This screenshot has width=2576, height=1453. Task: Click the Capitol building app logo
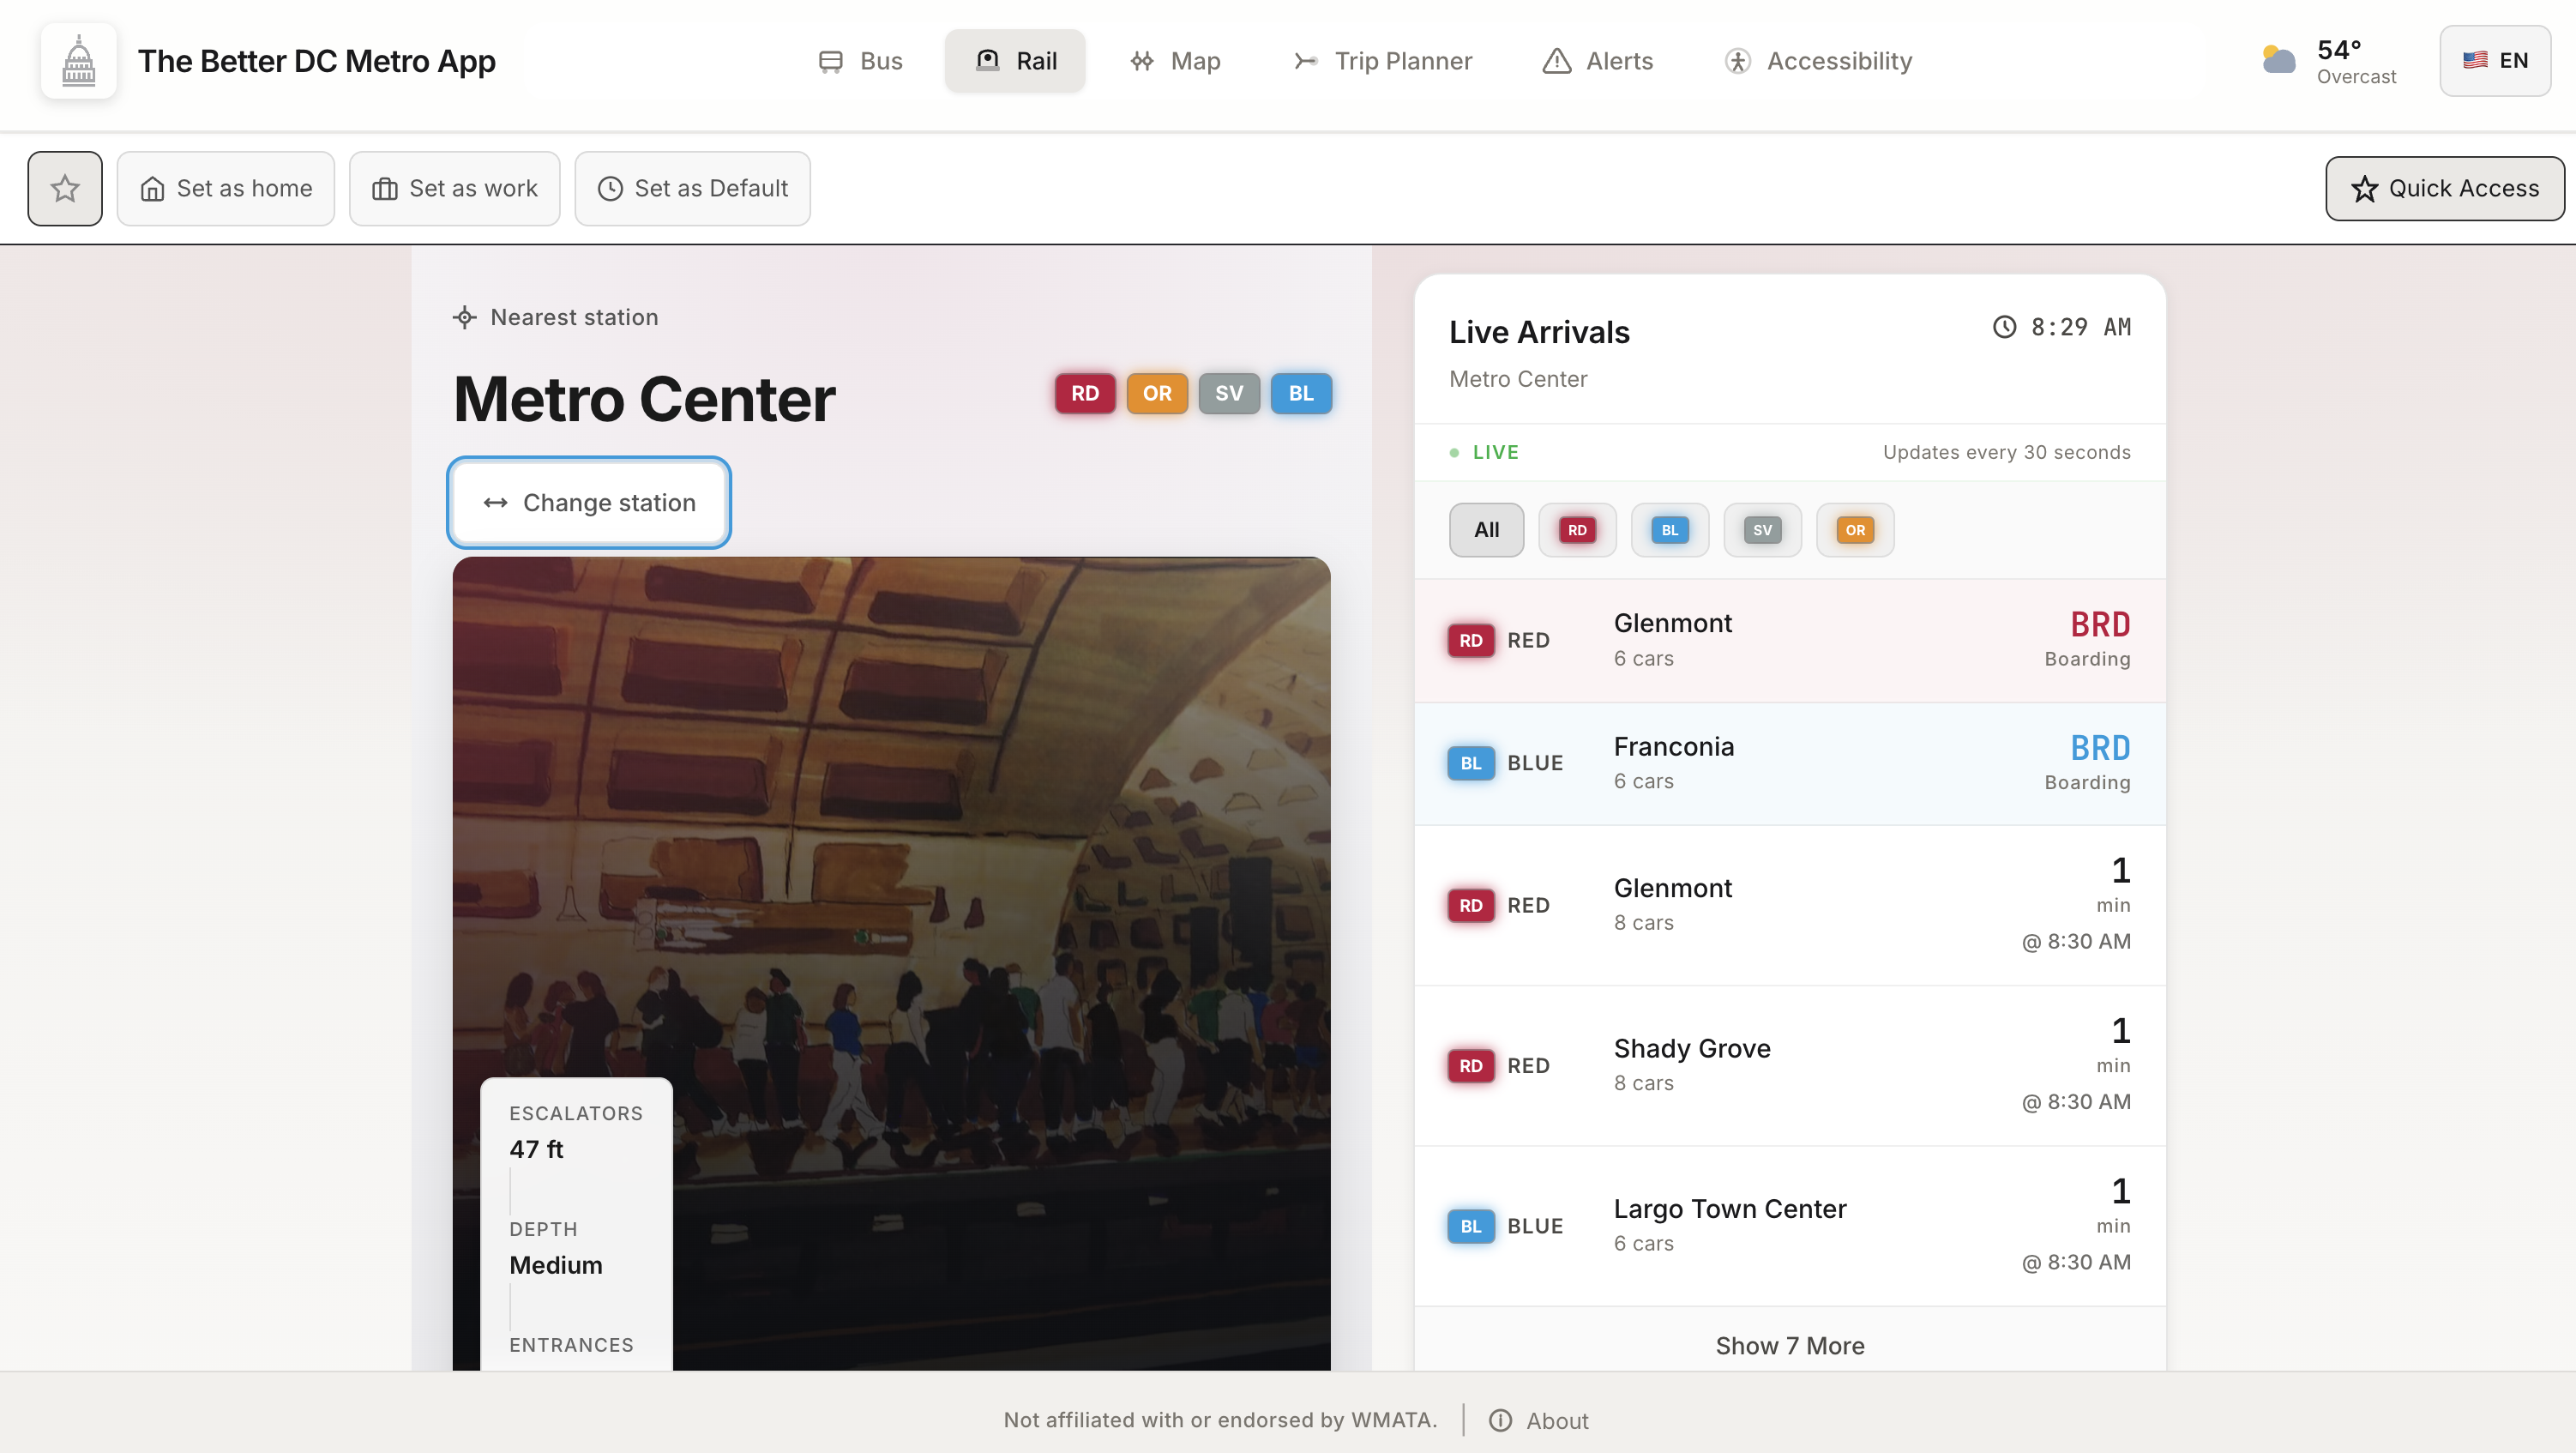(78, 61)
